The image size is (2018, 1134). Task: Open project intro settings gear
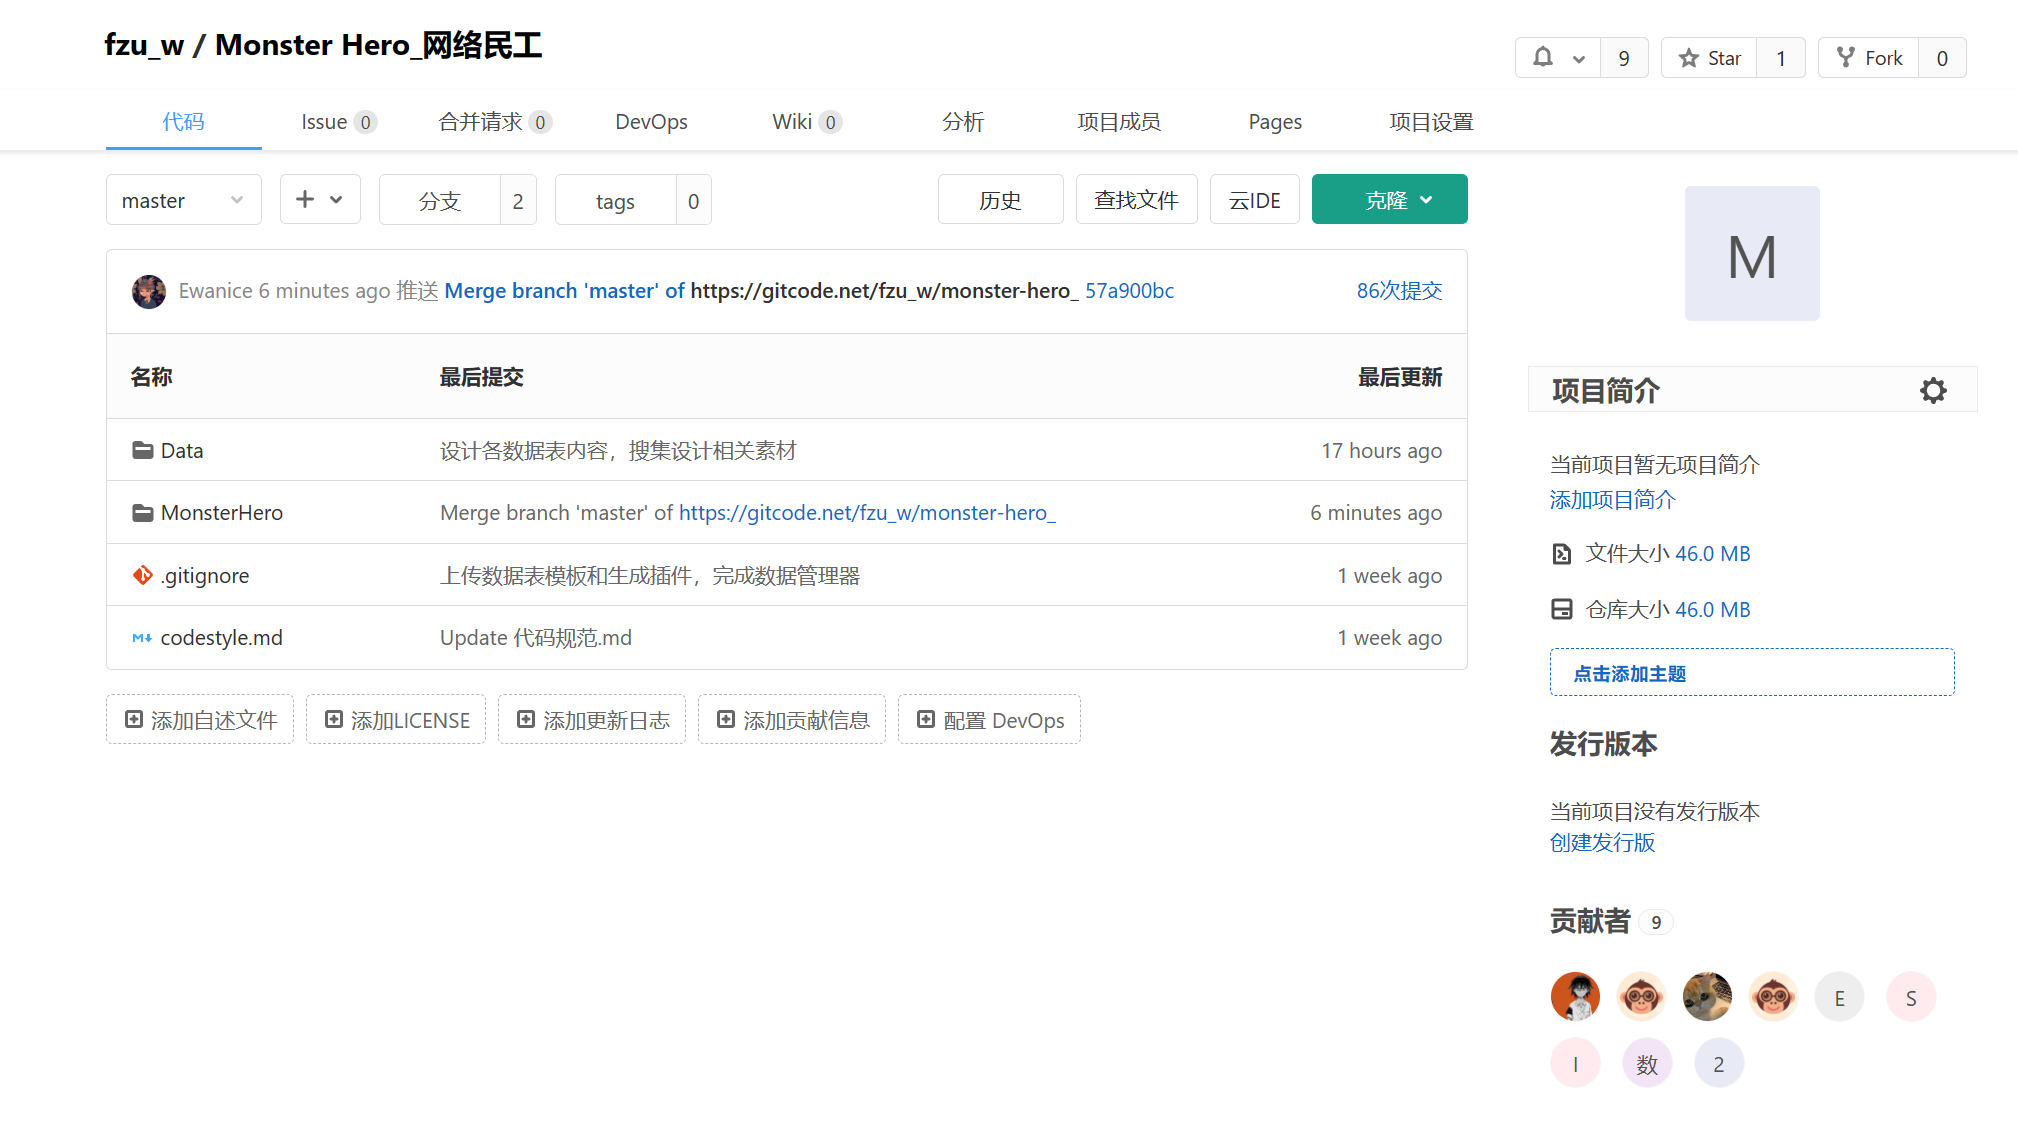tap(1933, 391)
